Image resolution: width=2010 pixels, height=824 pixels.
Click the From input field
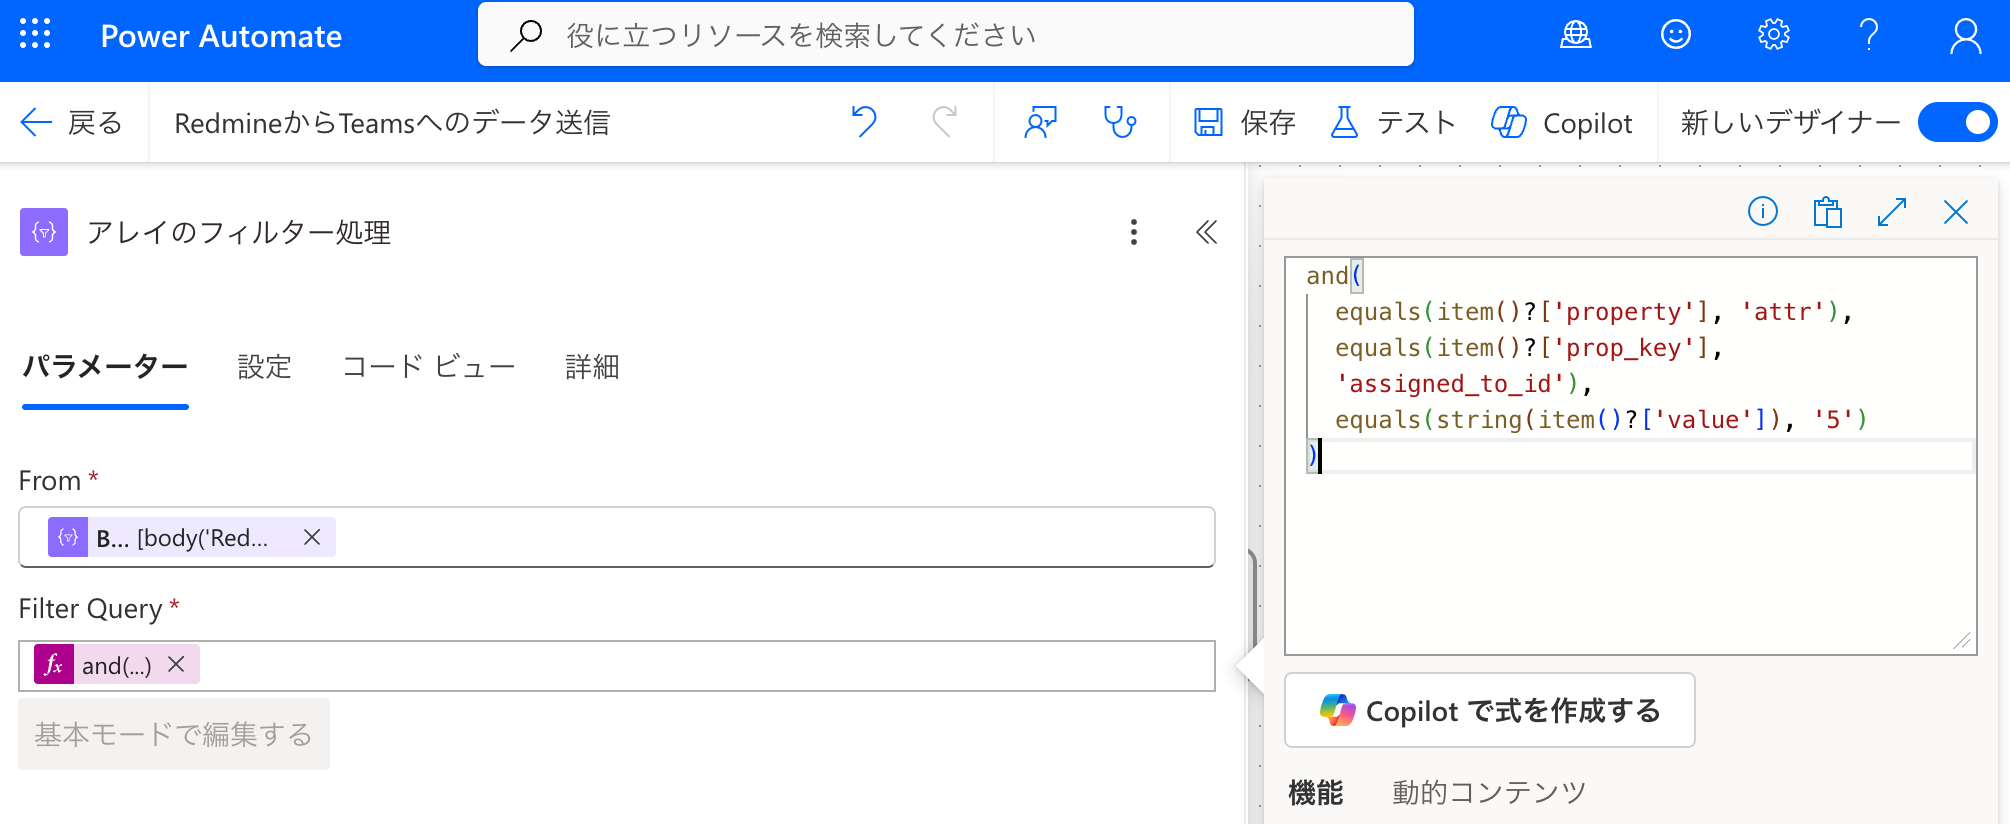617,538
